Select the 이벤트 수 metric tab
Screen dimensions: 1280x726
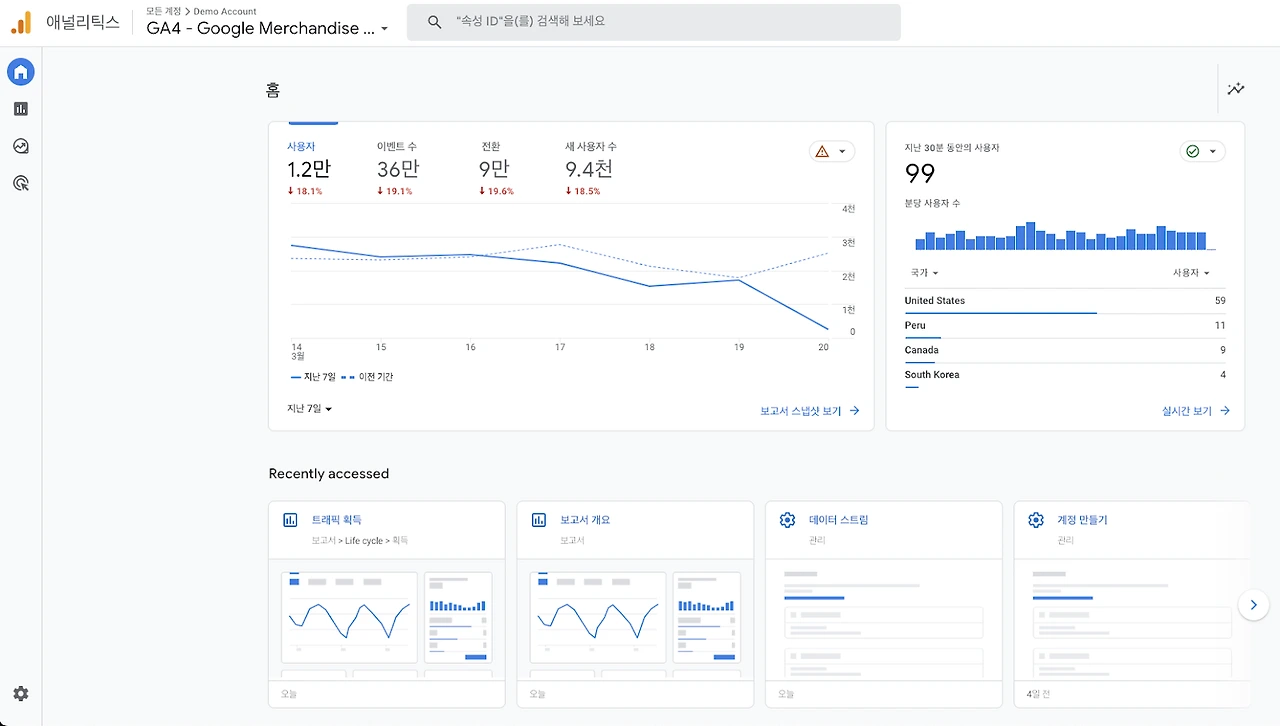(x=398, y=168)
